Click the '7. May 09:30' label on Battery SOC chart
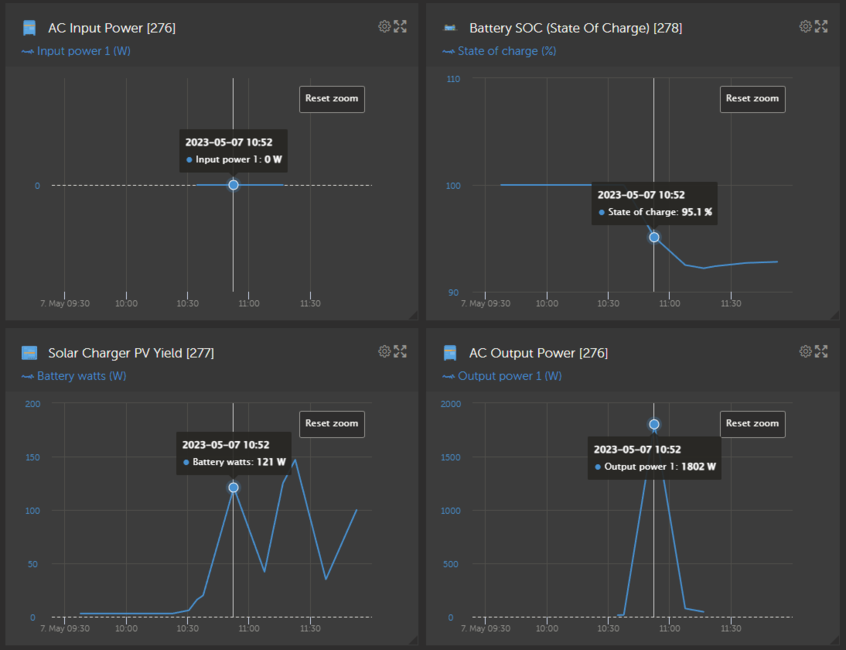The image size is (846, 650). click(486, 304)
